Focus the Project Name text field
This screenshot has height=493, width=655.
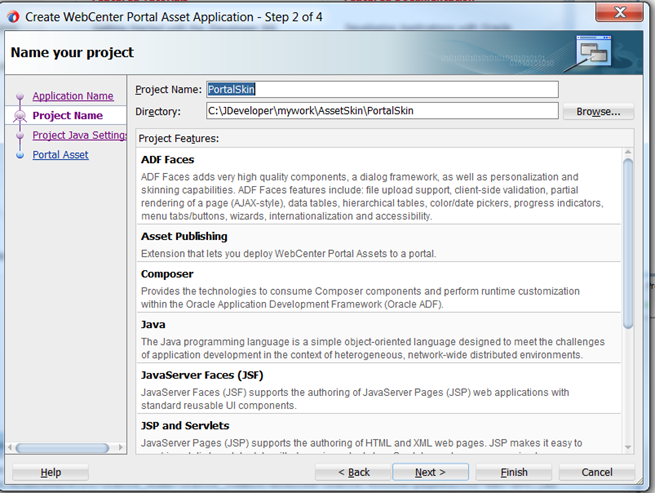tap(381, 89)
